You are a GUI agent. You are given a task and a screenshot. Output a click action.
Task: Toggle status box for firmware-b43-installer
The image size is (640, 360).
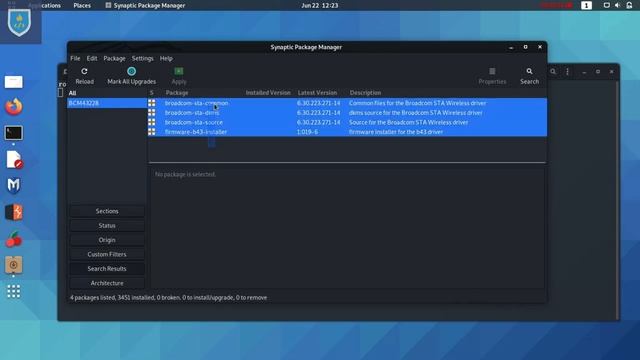click(152, 132)
